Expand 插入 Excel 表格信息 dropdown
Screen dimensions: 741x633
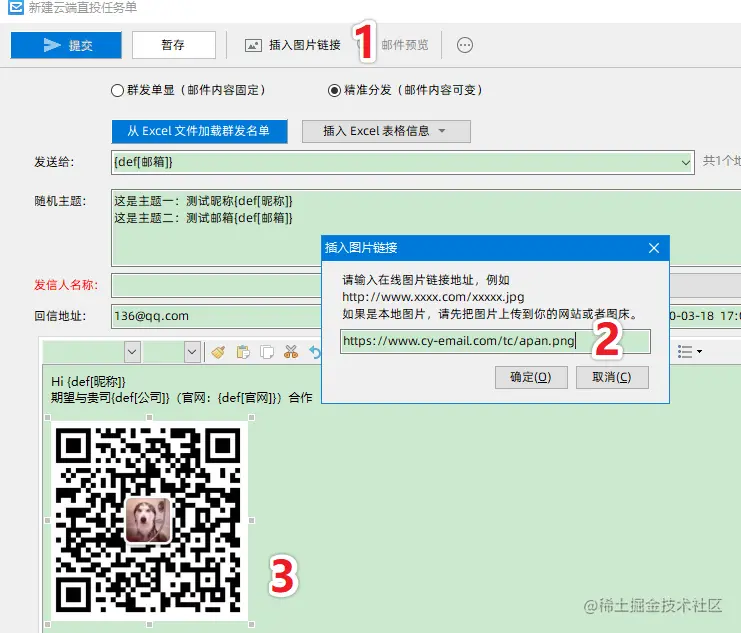[x=386, y=131]
